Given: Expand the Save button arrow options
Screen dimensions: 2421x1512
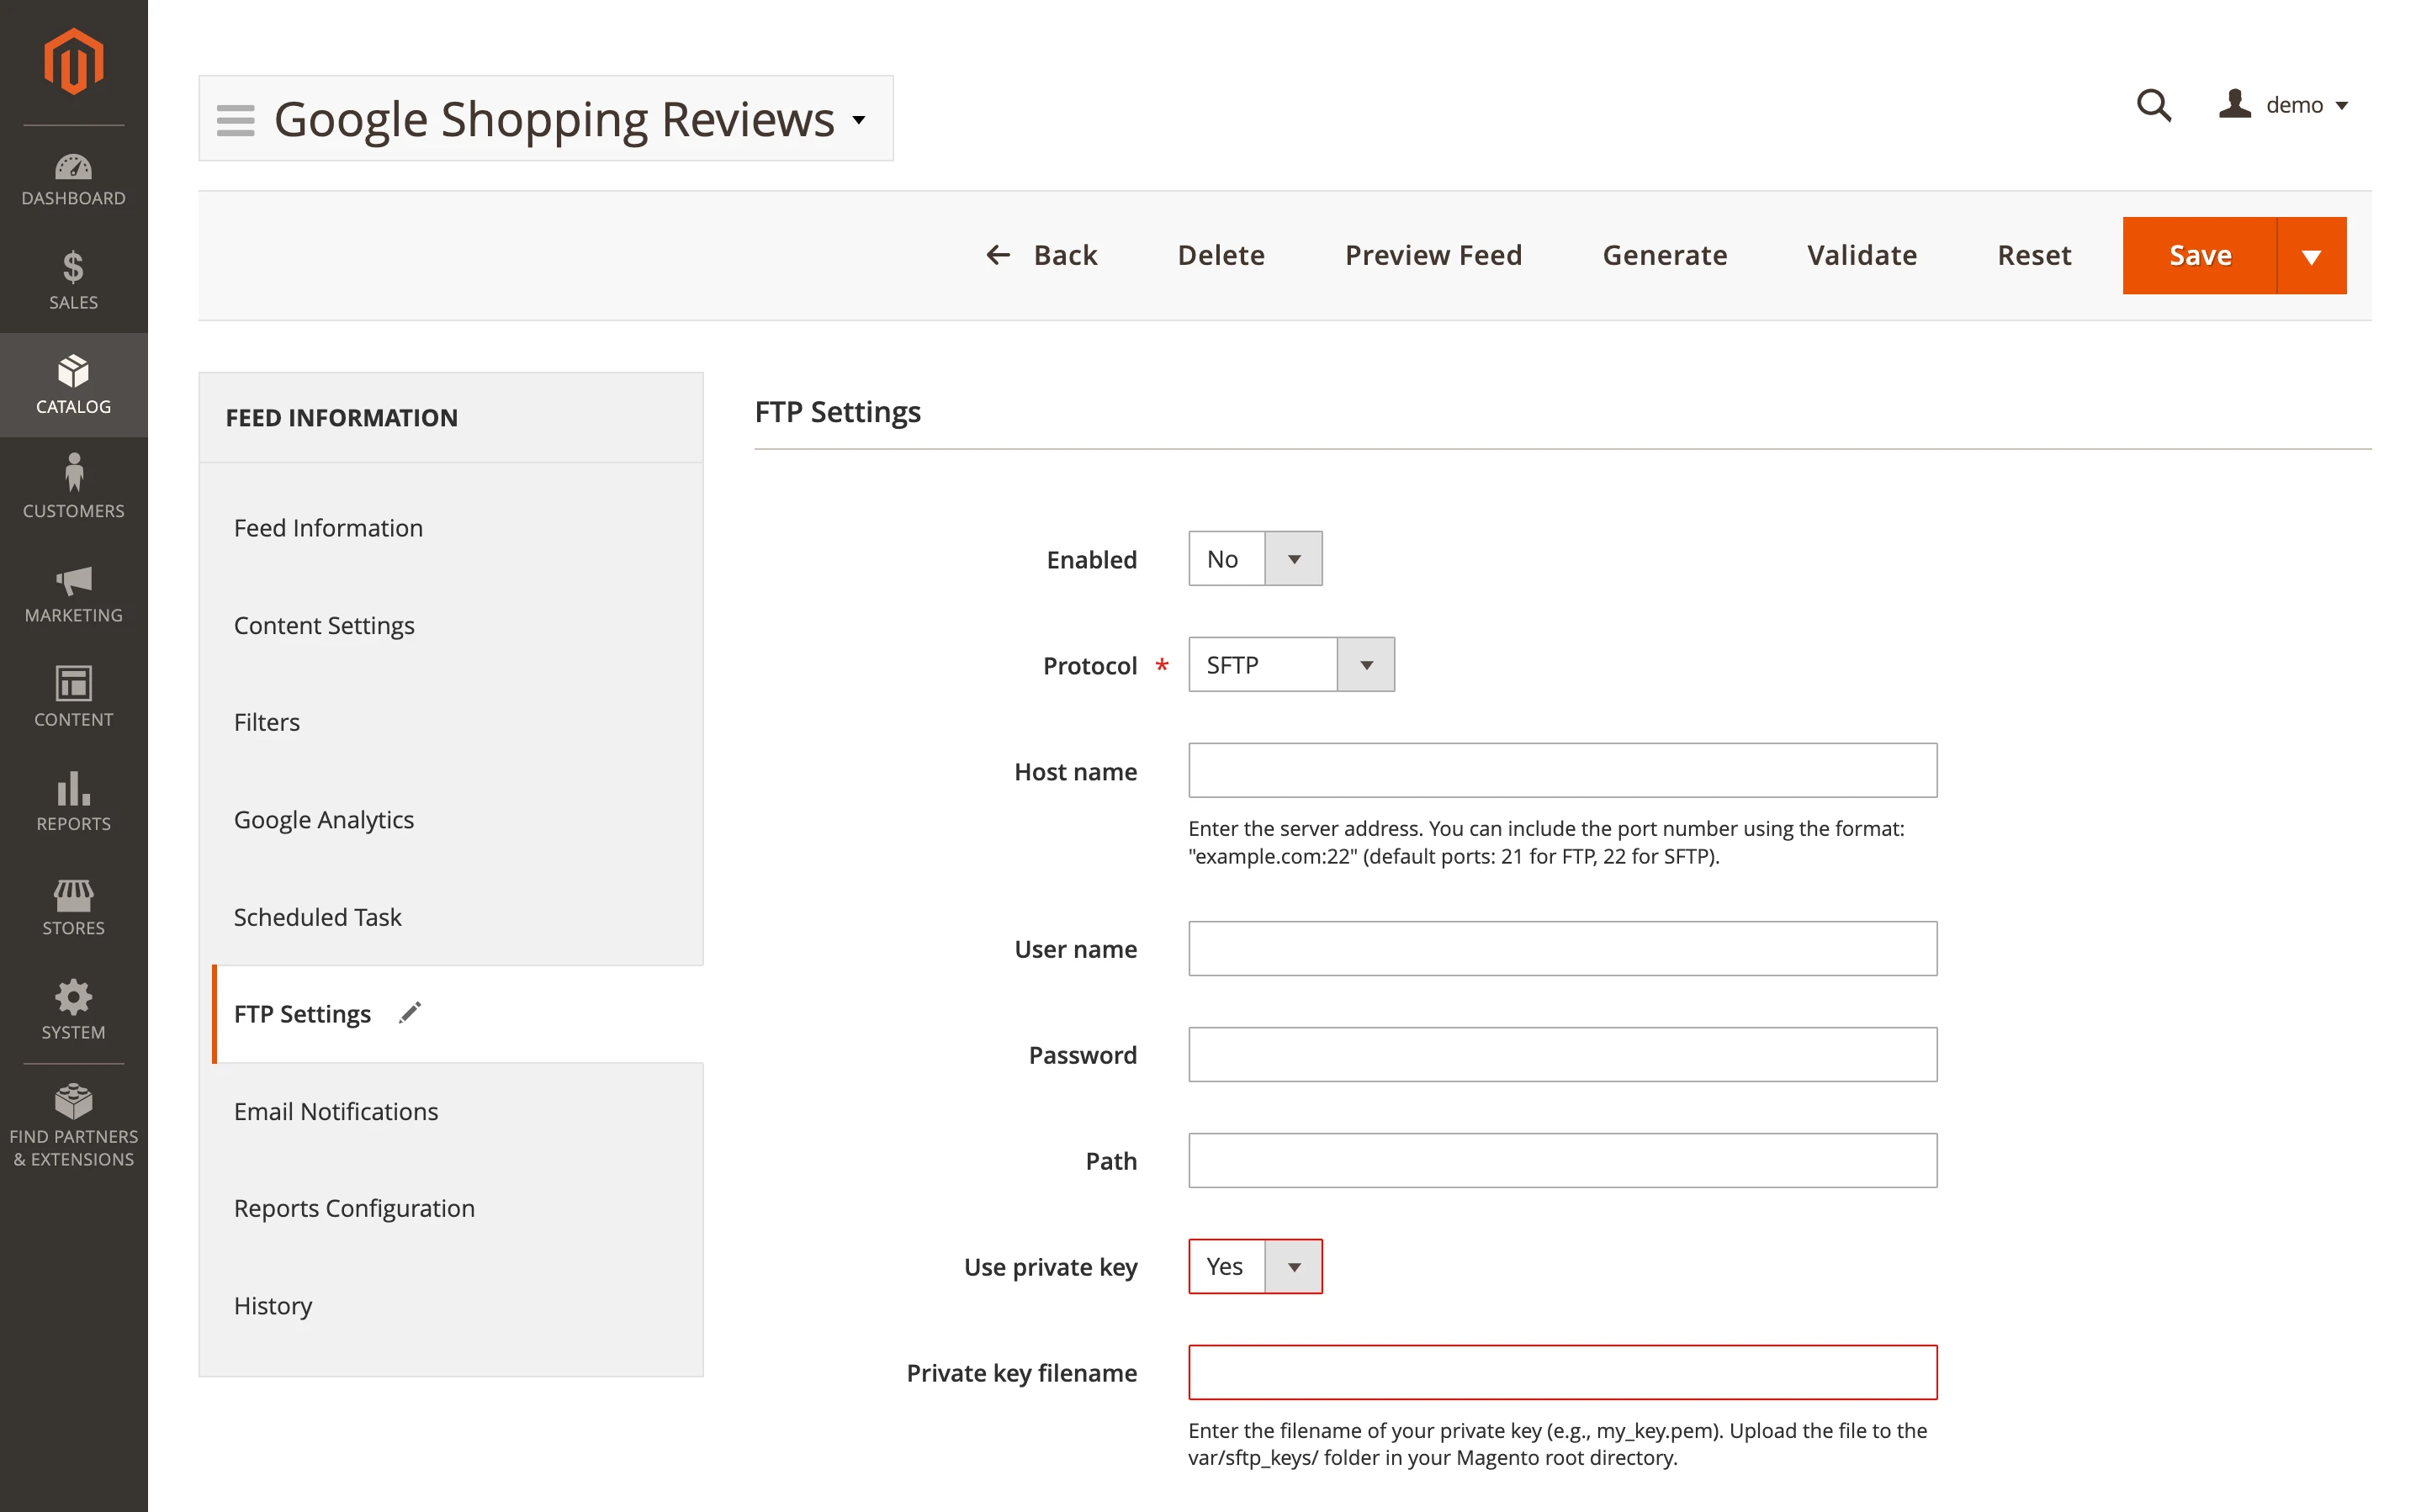Looking at the screenshot, I should [2310, 256].
